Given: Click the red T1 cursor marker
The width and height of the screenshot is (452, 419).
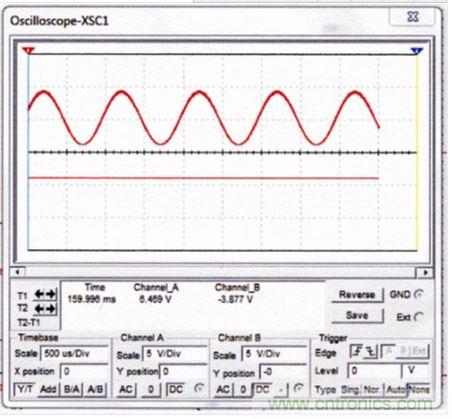Looking at the screenshot, I should pyautogui.click(x=29, y=51).
